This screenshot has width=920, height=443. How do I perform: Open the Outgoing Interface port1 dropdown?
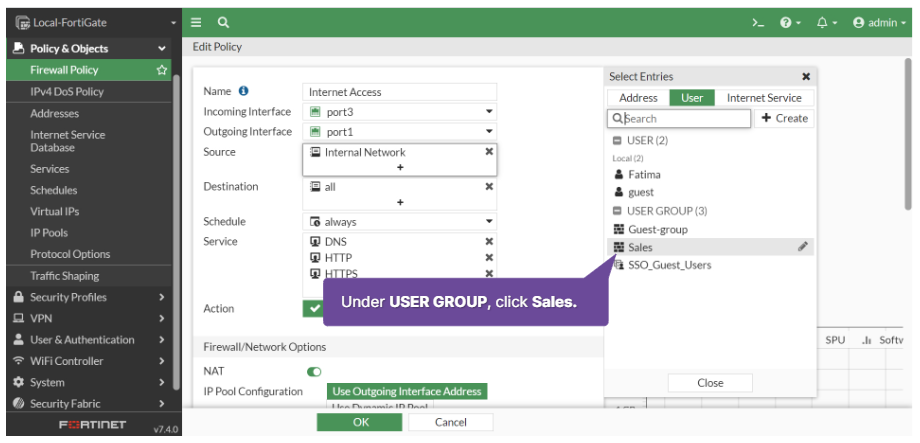pos(400,131)
